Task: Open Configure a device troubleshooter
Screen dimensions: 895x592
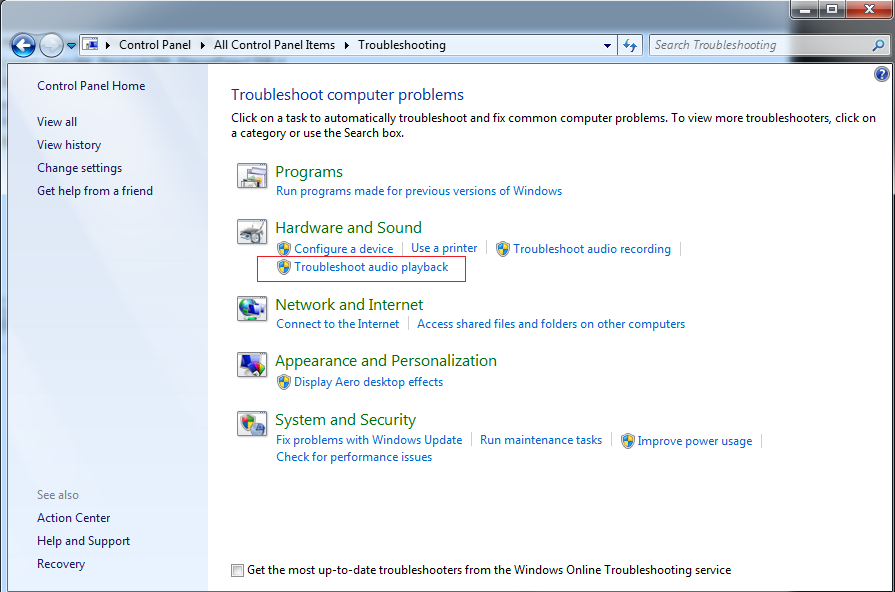Action: point(344,249)
